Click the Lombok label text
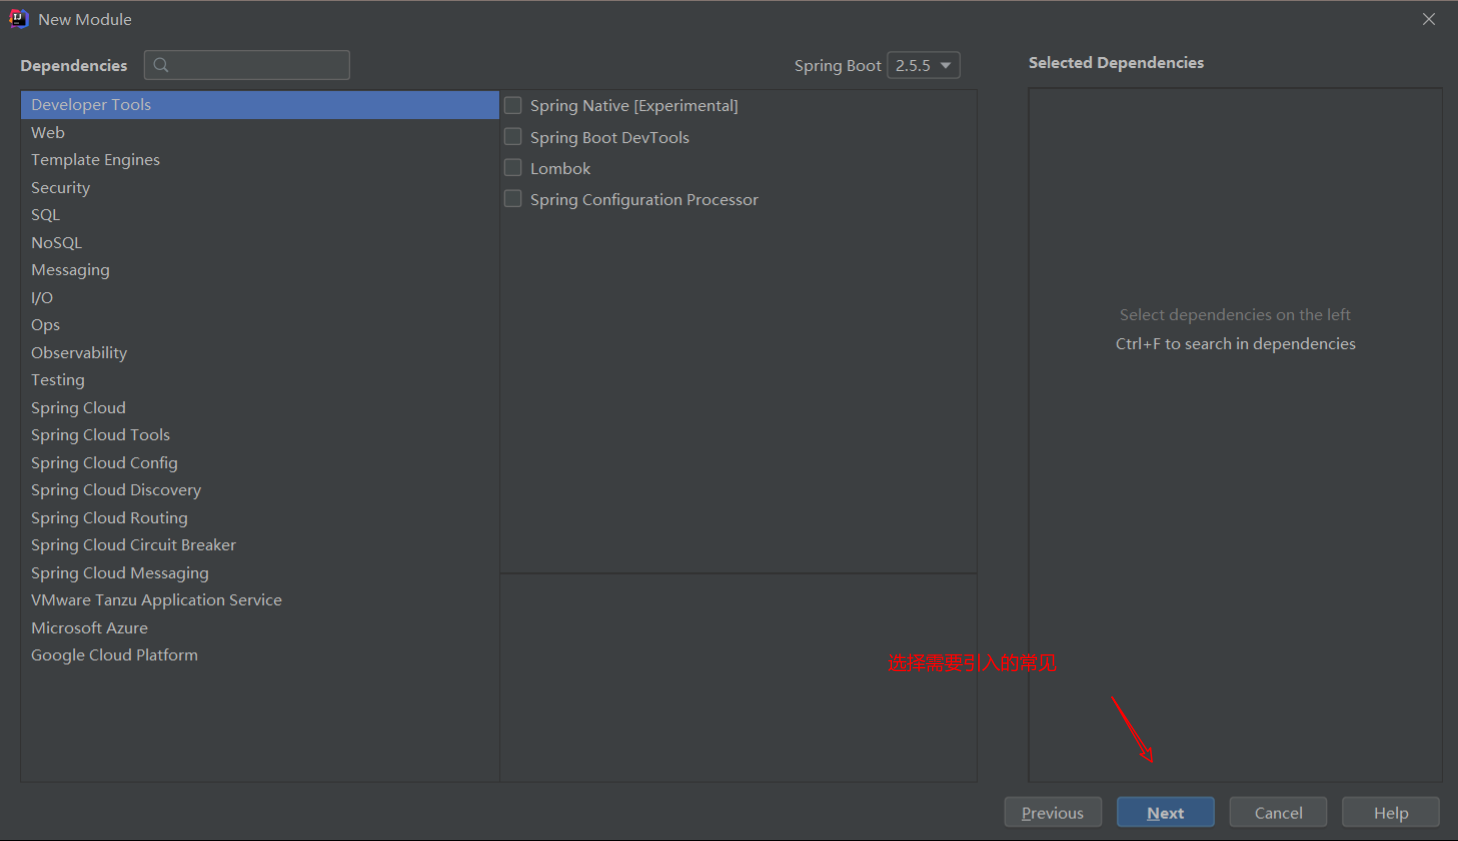This screenshot has width=1458, height=841. point(560,168)
